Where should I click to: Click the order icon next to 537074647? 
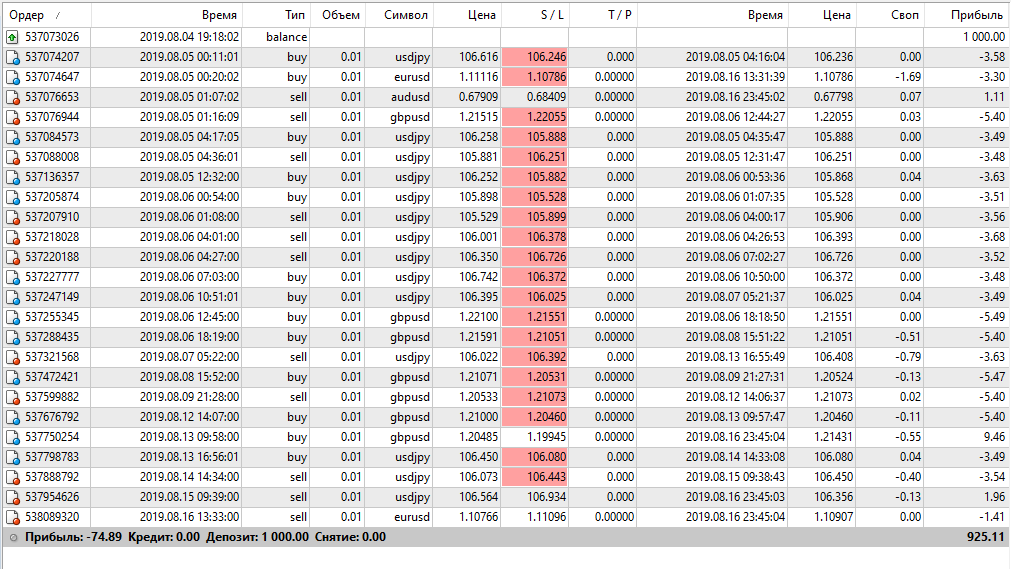click(12, 77)
